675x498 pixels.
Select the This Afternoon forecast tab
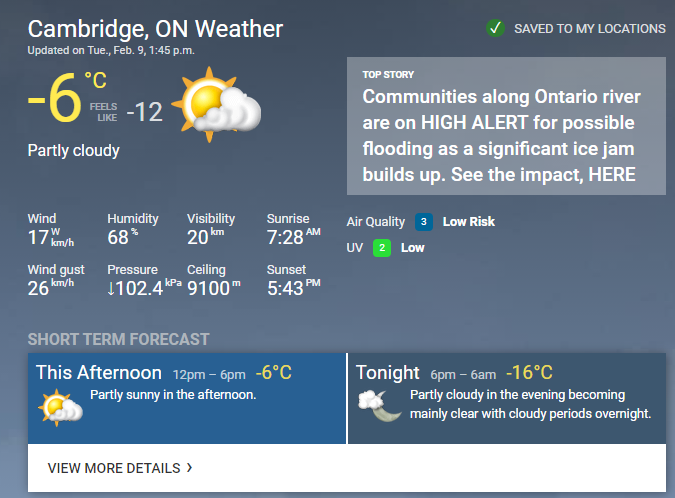[x=187, y=398]
